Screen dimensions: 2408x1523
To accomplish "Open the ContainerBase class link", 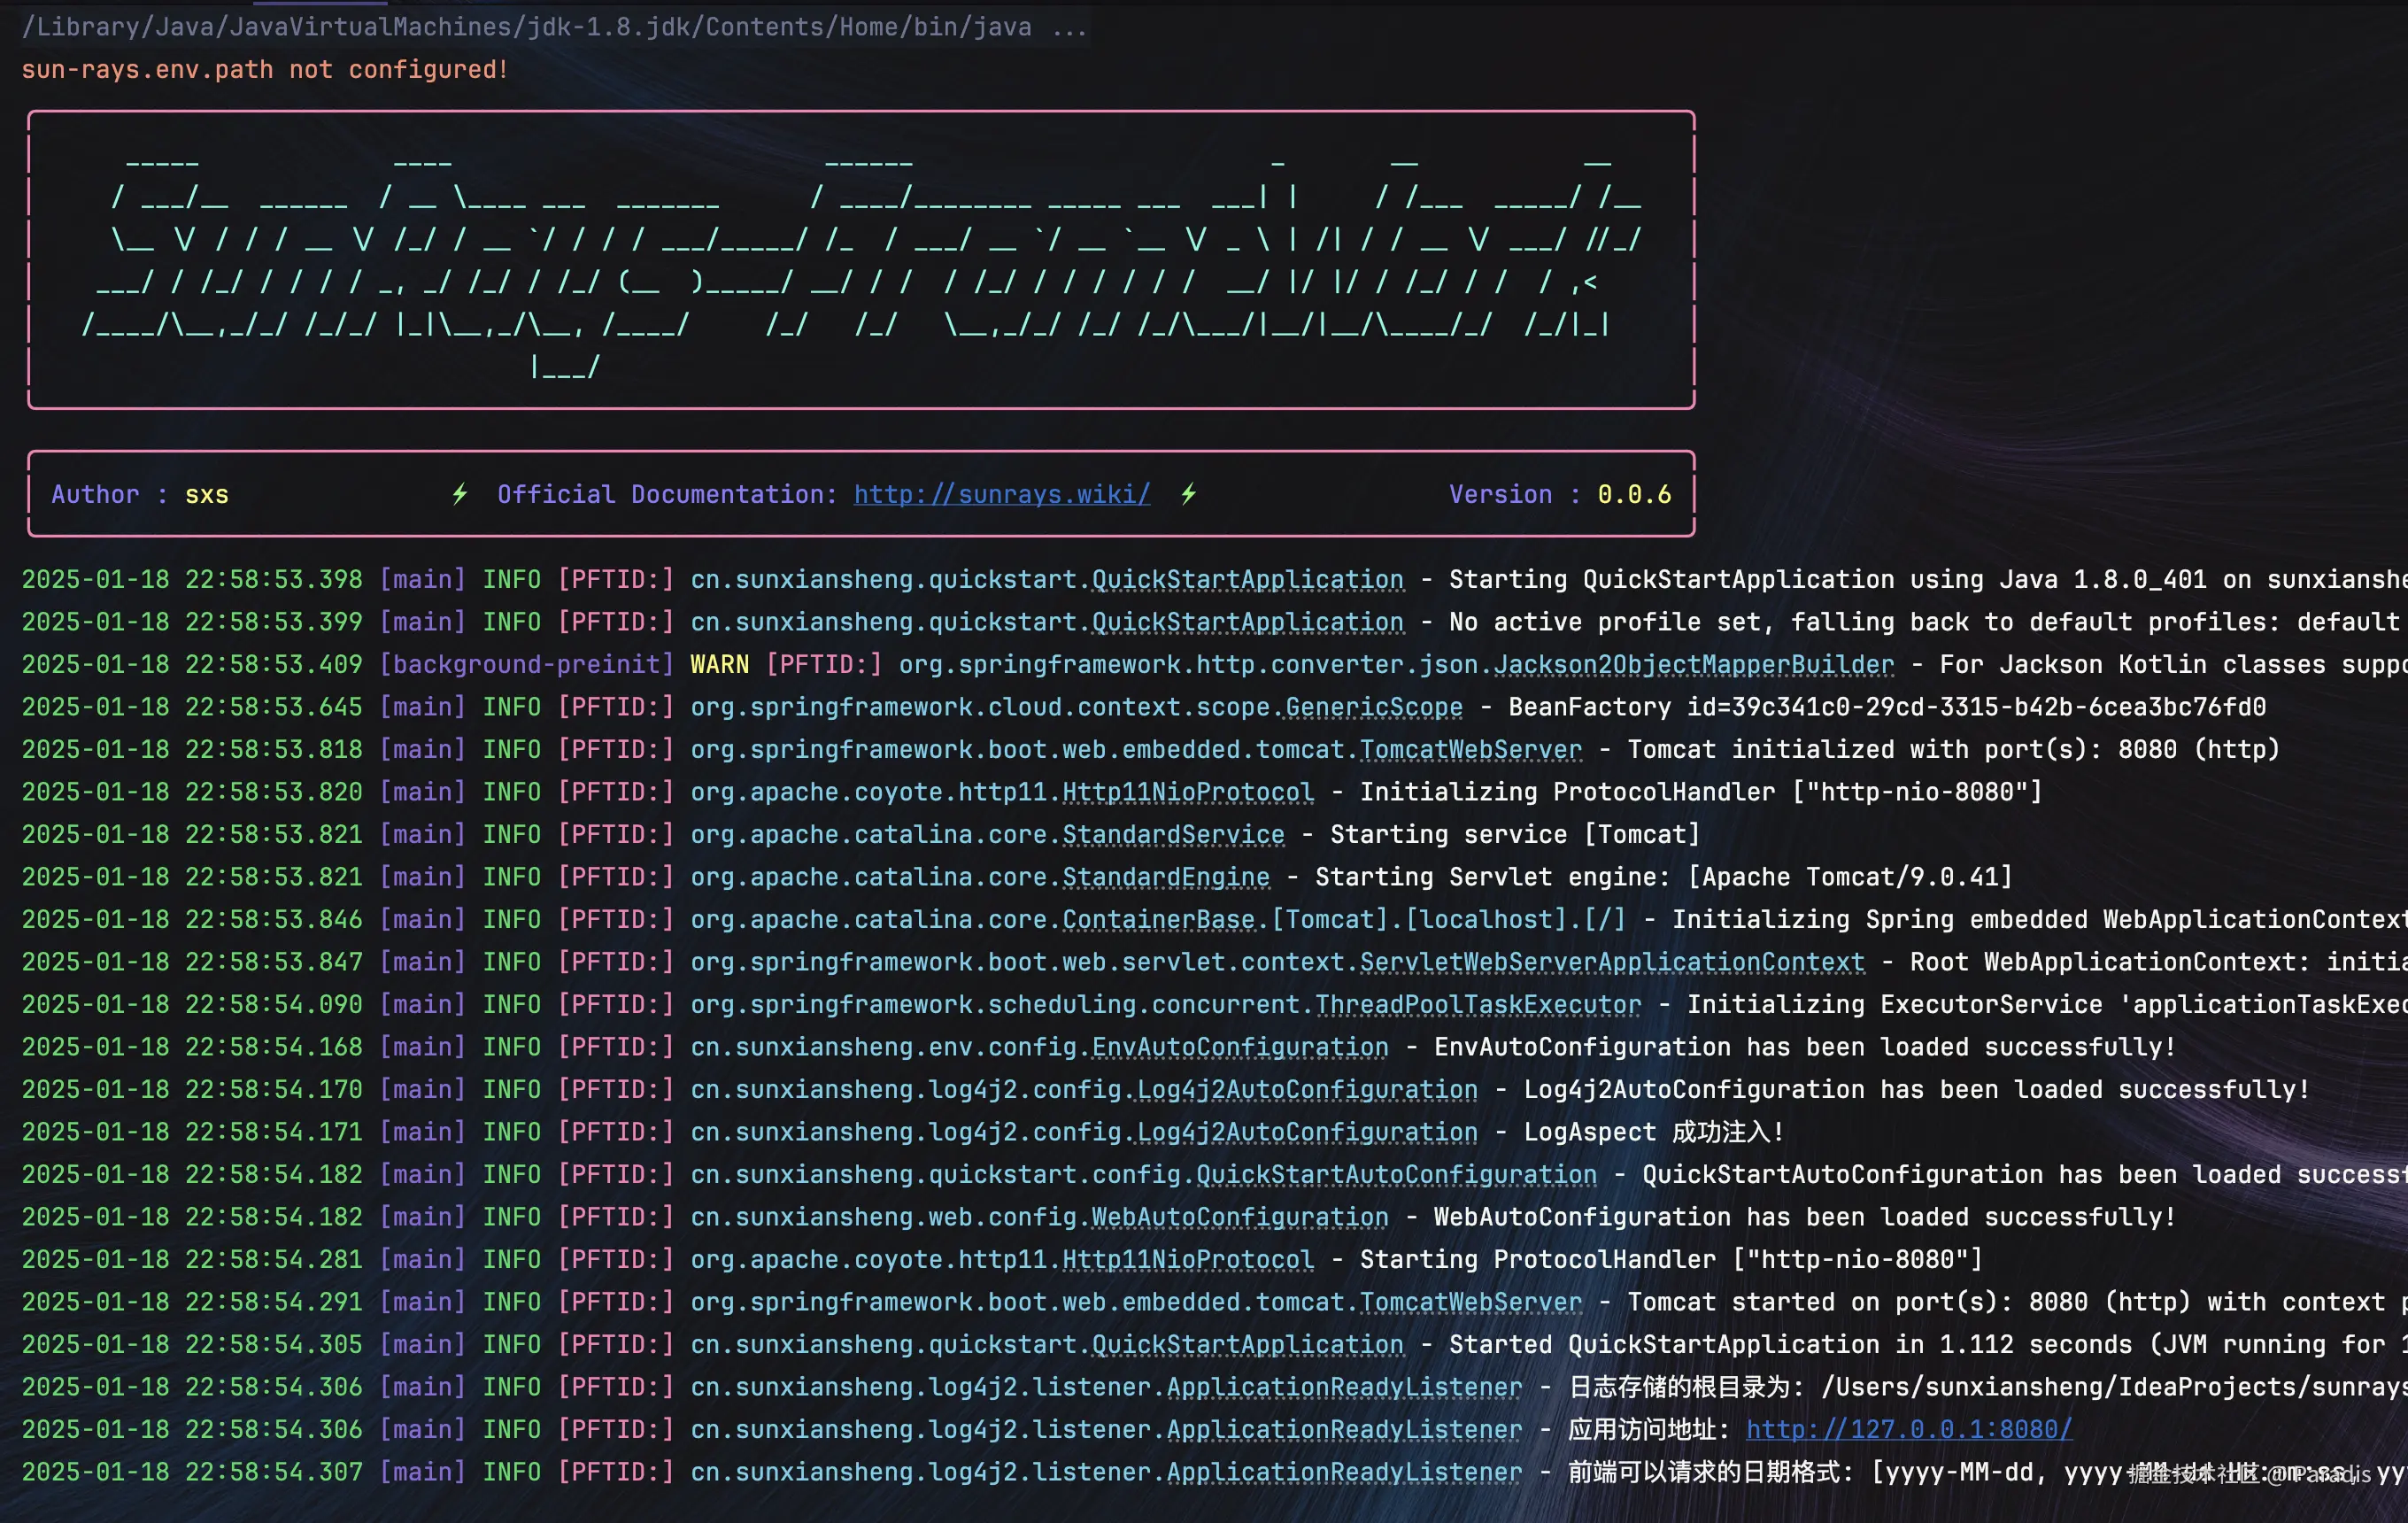I will click(x=1157, y=919).
